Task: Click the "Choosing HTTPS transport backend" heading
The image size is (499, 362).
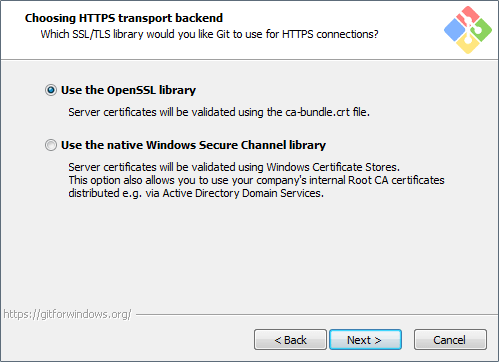Action: 124,18
